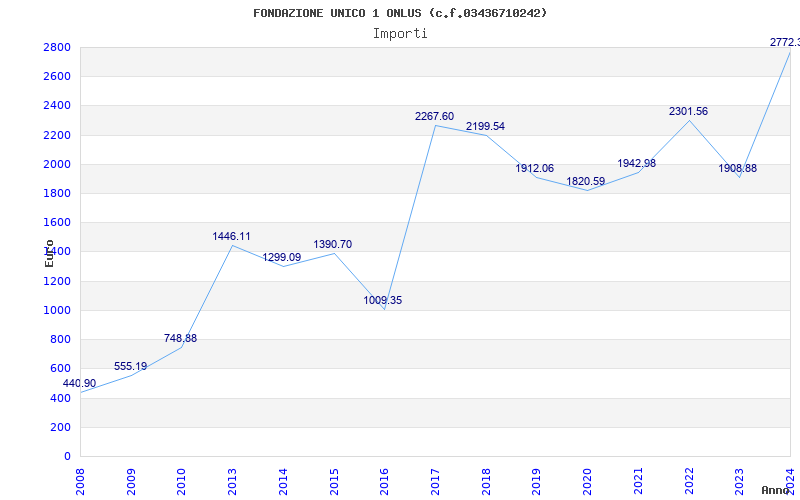
Task: Select the 1446.11 data label
Action: (232, 236)
